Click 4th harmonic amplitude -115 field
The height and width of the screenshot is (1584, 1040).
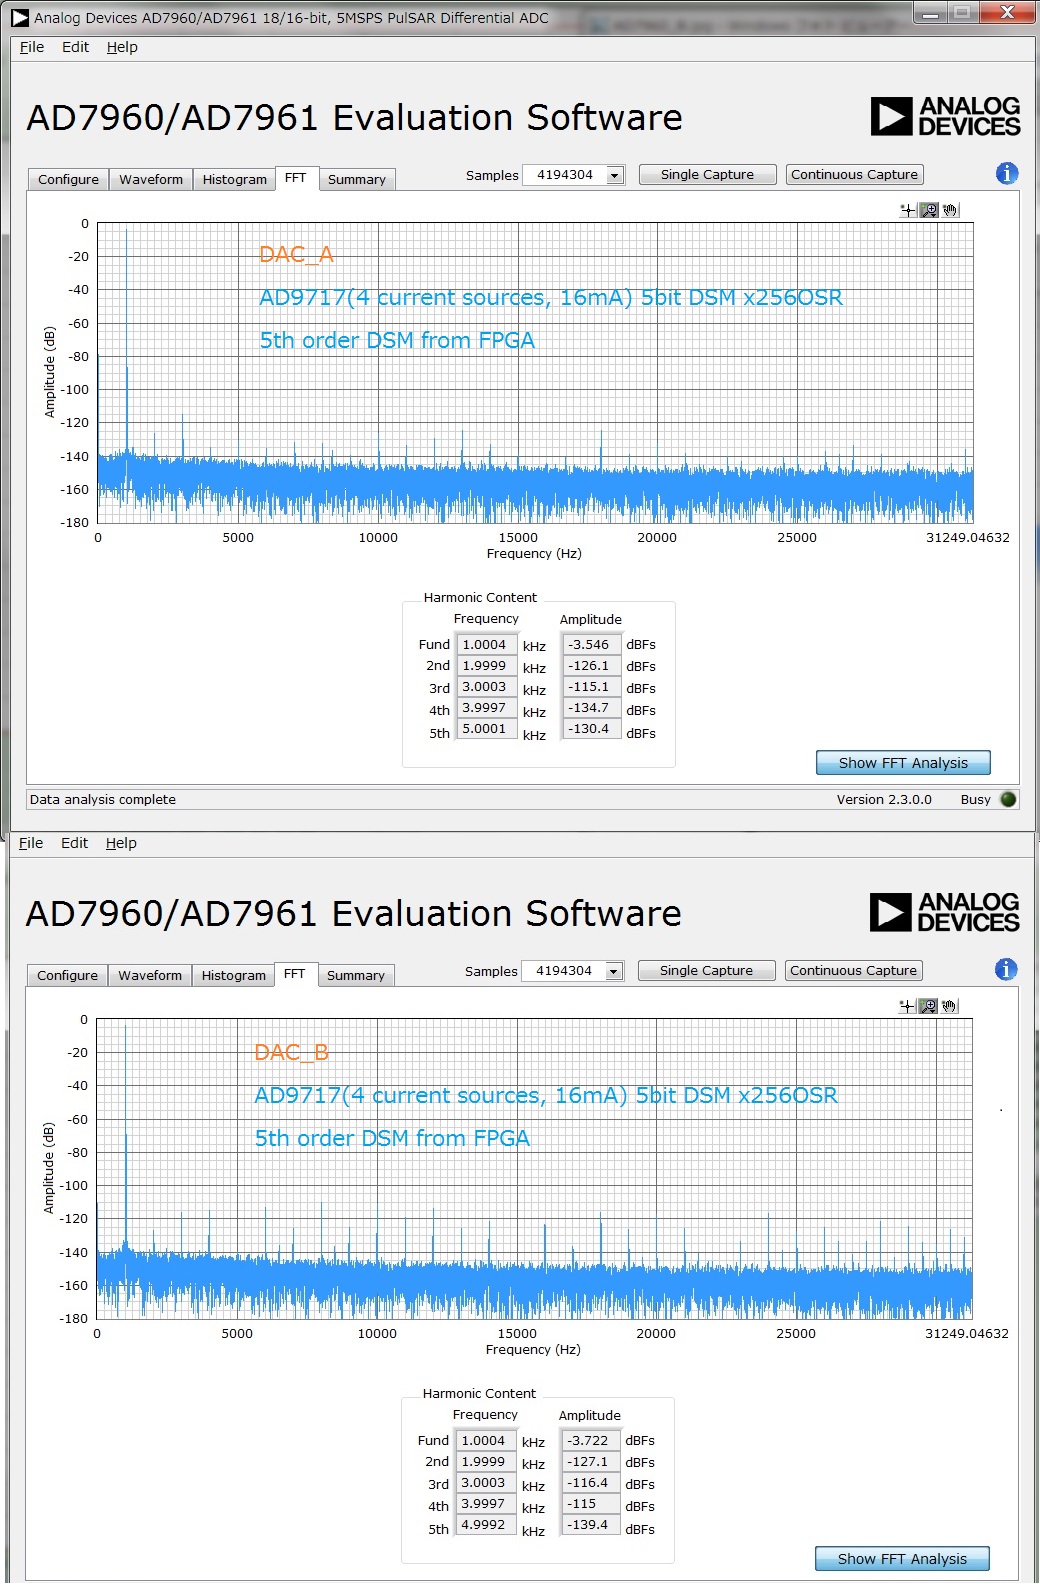590,1503
